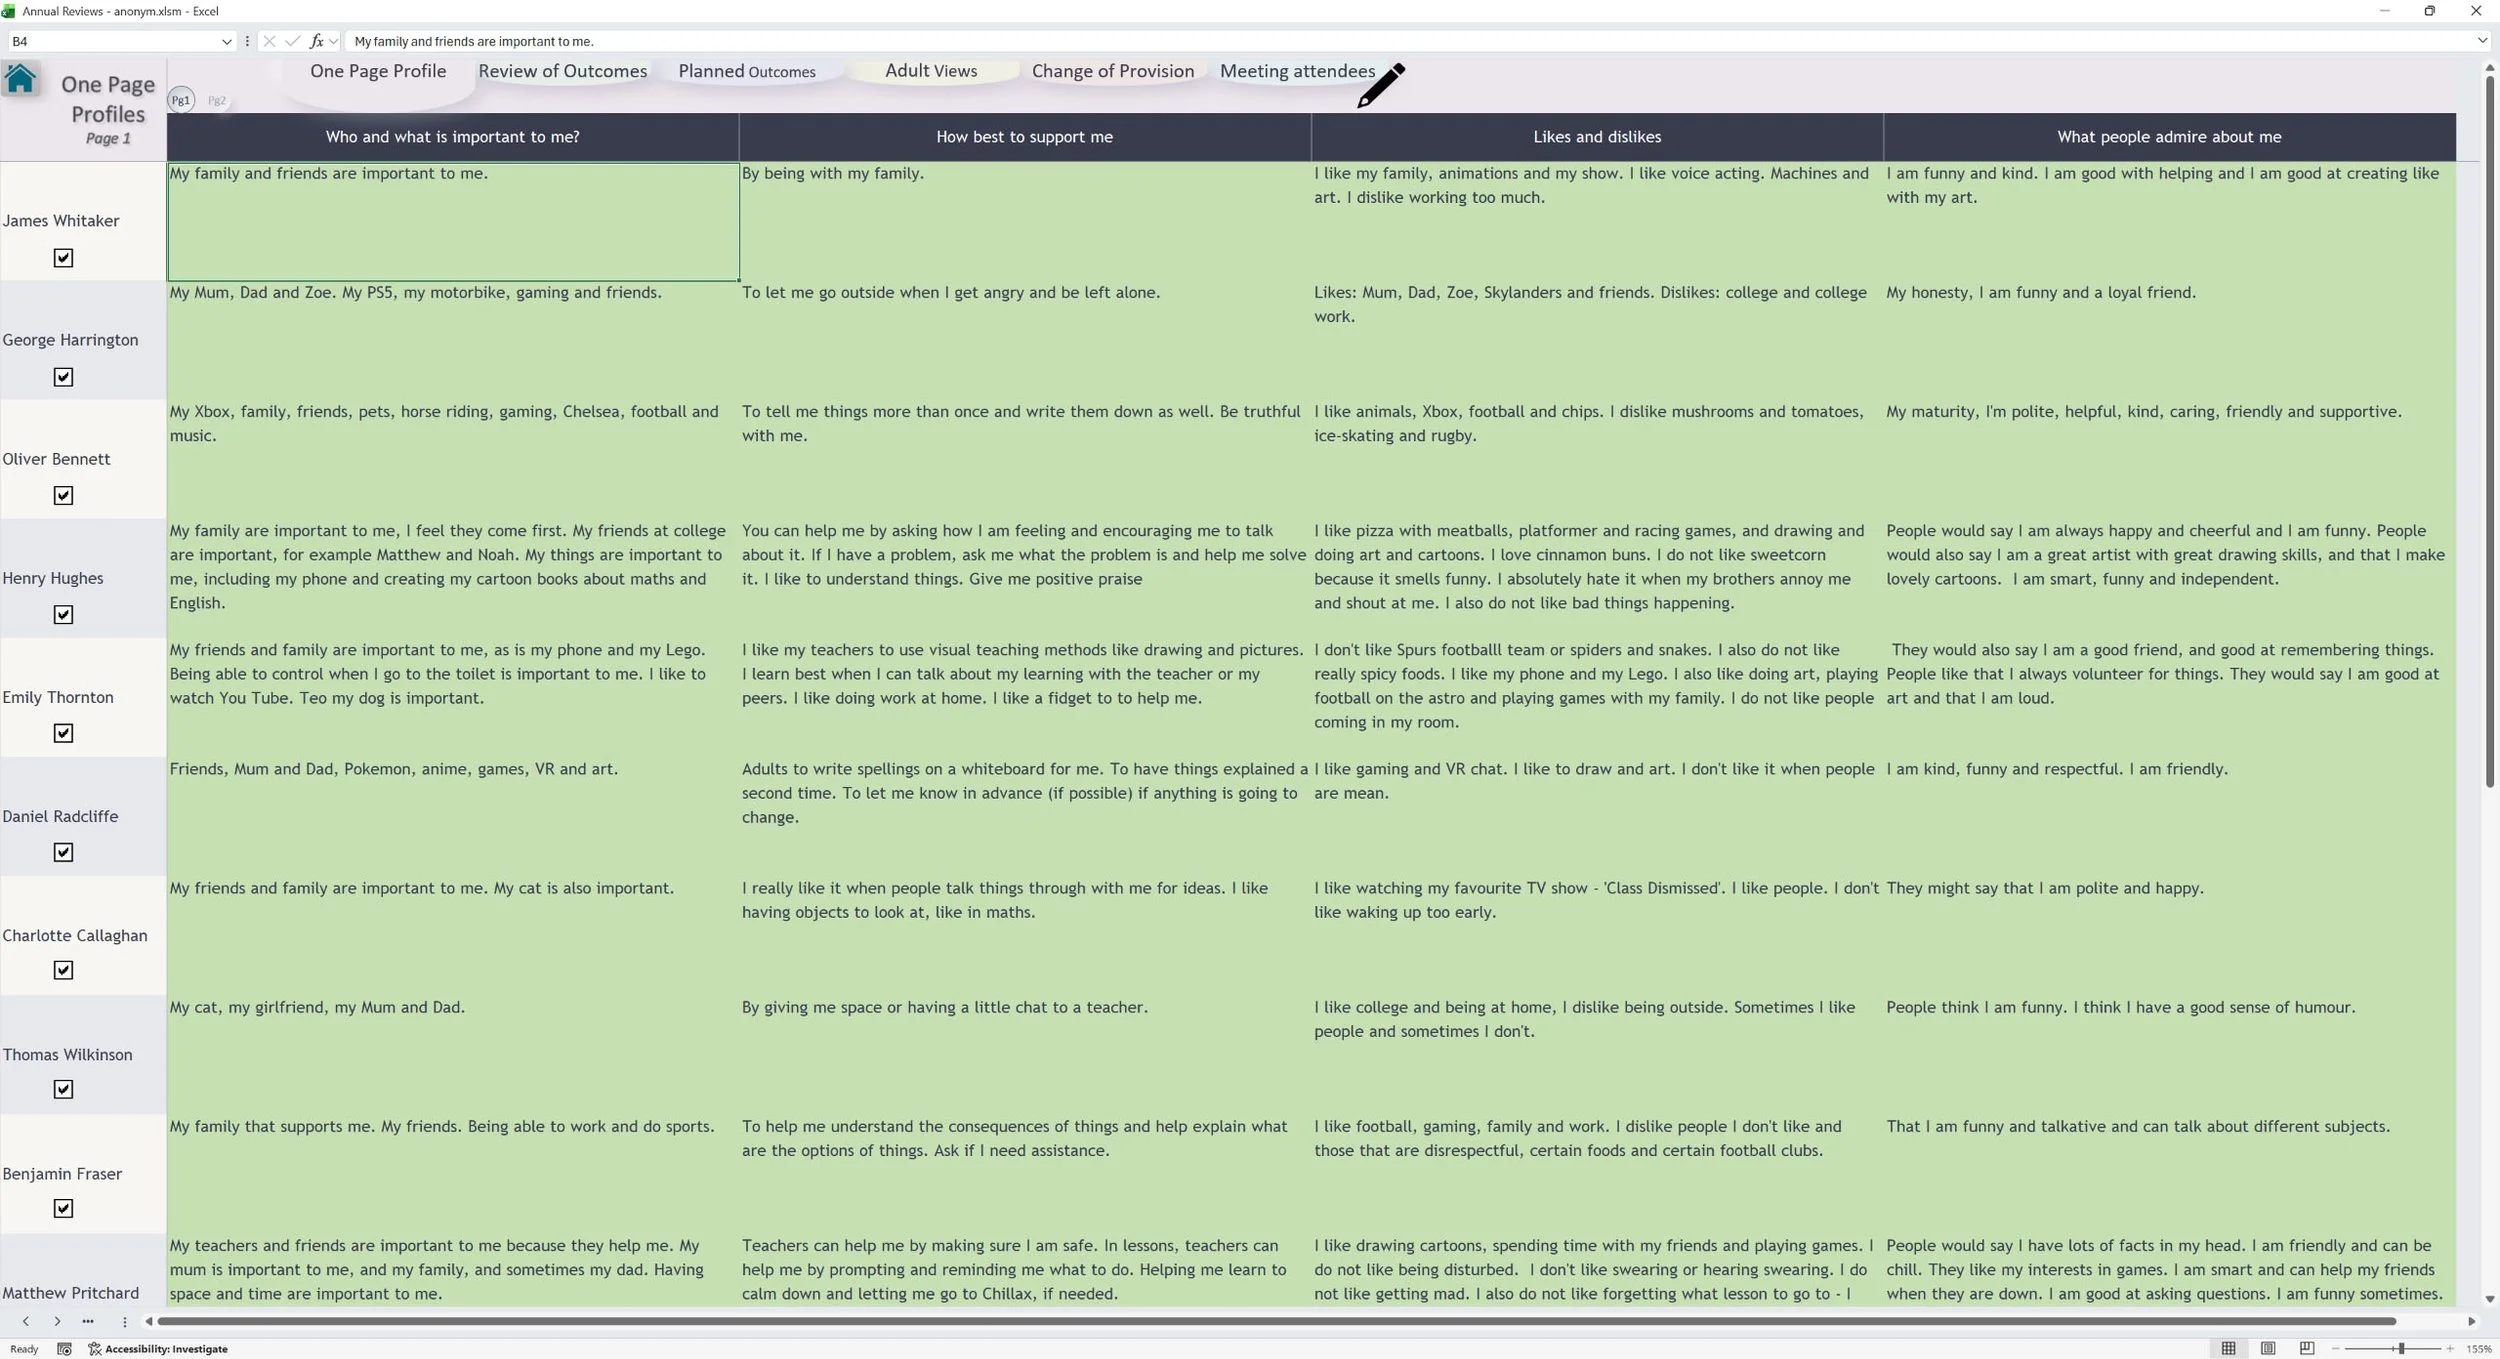Toggle James Whitaker checkbox
The image size is (2500, 1359).
[x=63, y=258]
